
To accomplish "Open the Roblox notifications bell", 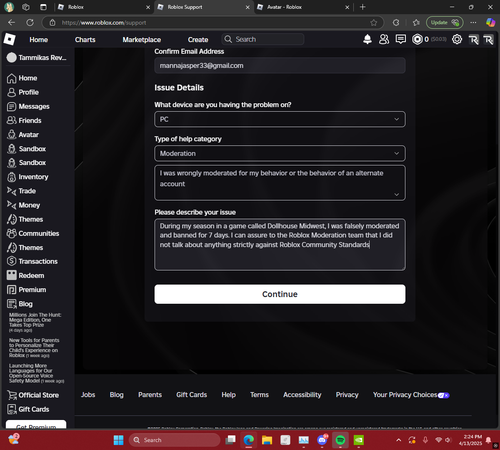I will [x=367, y=39].
